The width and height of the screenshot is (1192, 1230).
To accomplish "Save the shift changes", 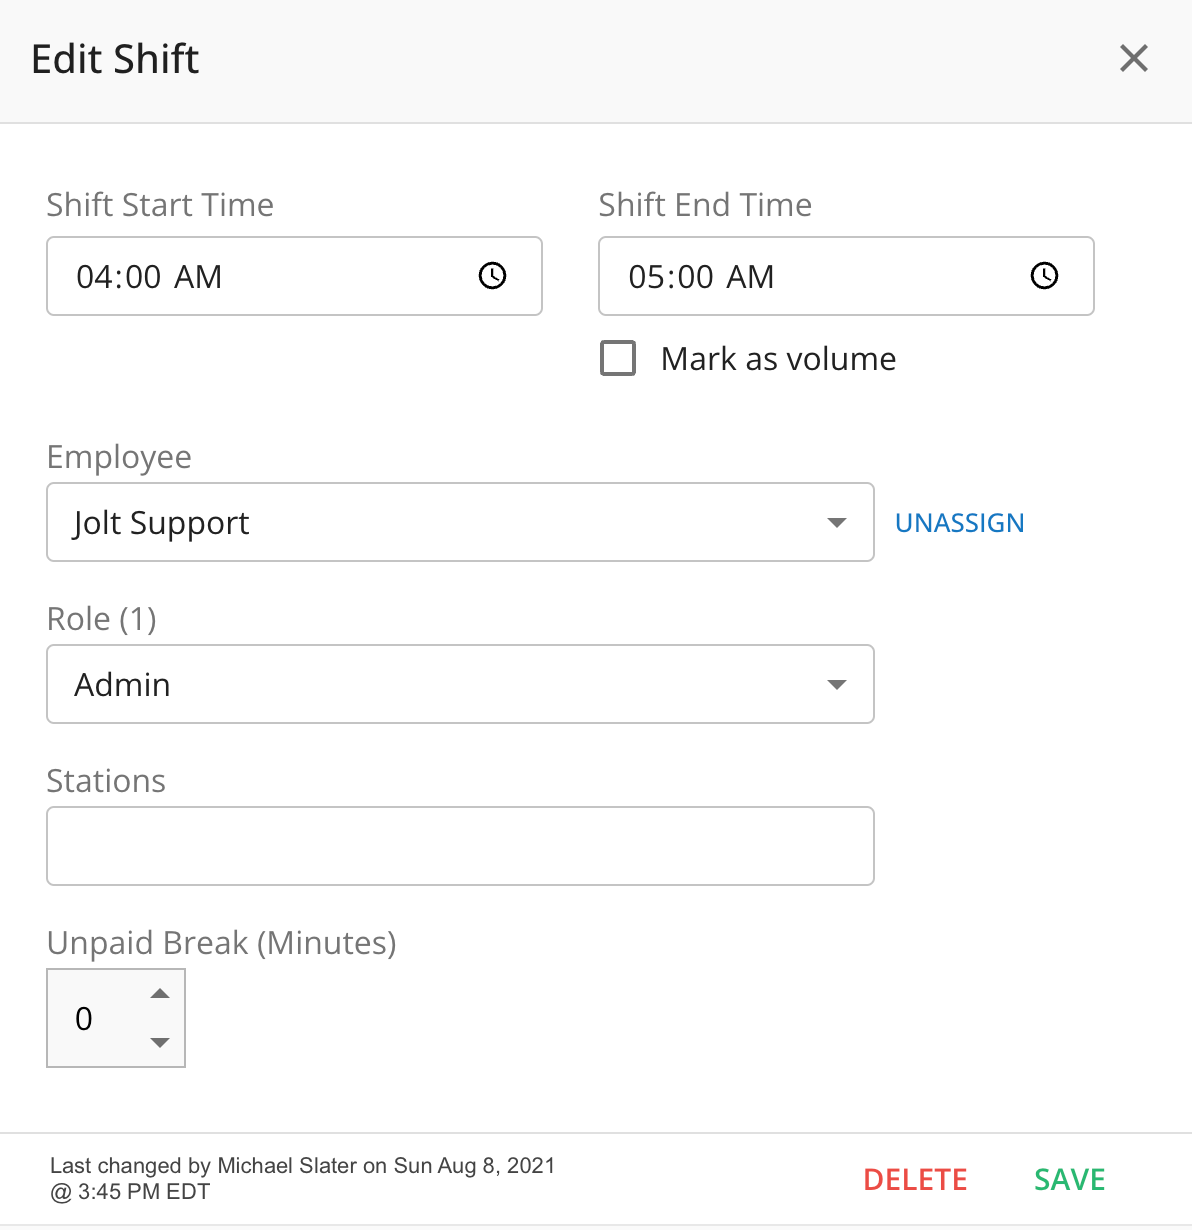I will [1069, 1180].
